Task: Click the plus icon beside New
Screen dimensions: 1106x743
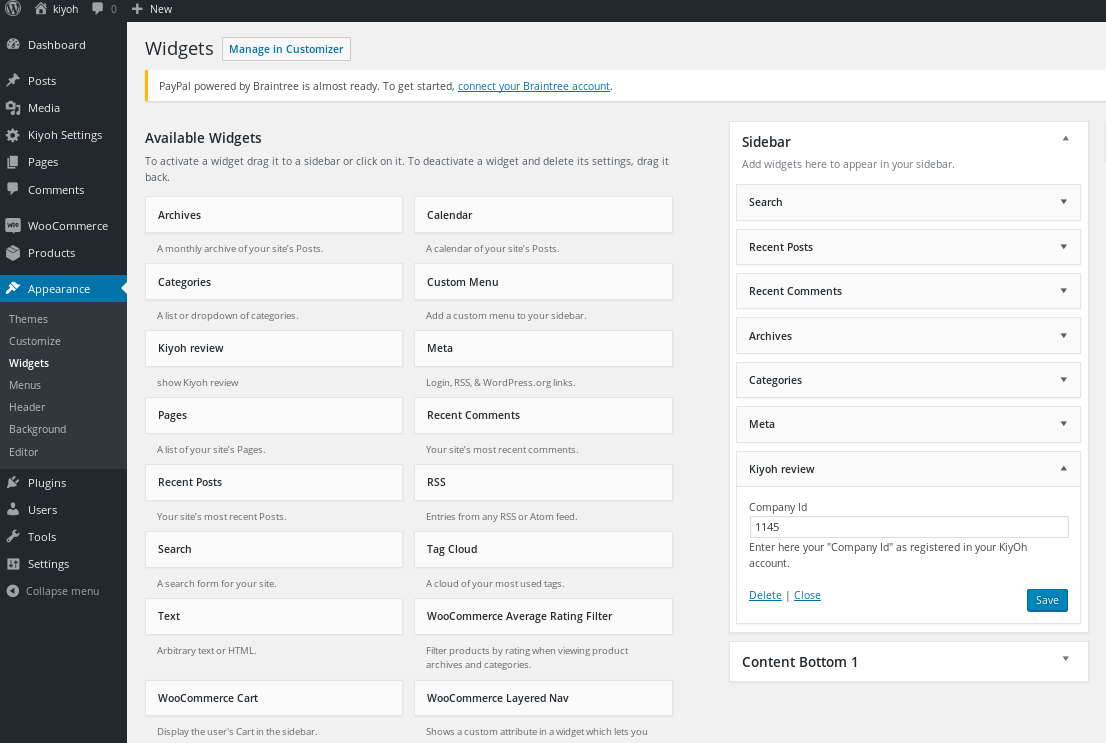Action: click(137, 9)
